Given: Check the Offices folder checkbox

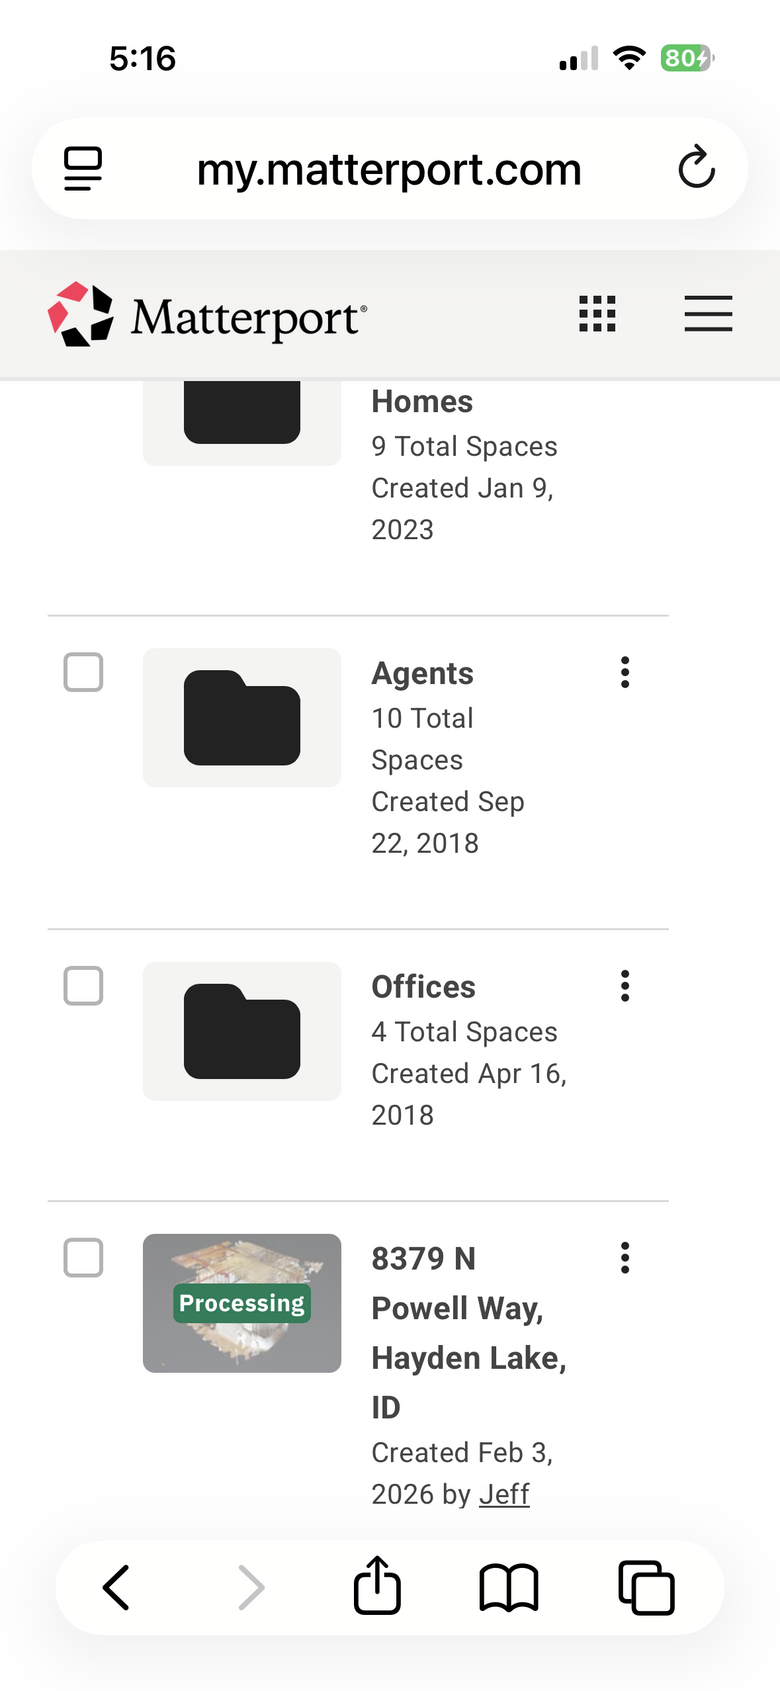Looking at the screenshot, I should coord(83,986).
